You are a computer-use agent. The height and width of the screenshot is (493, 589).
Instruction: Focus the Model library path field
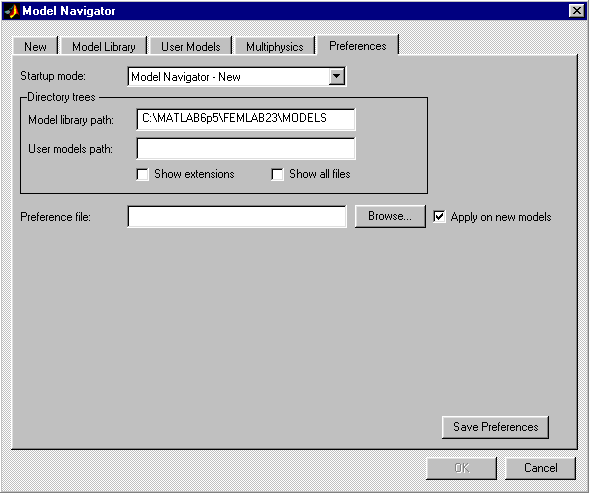(246, 119)
